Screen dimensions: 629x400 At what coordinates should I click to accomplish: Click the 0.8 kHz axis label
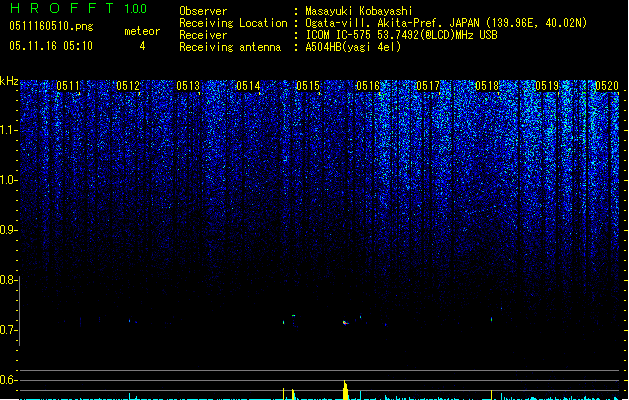tap(8, 280)
